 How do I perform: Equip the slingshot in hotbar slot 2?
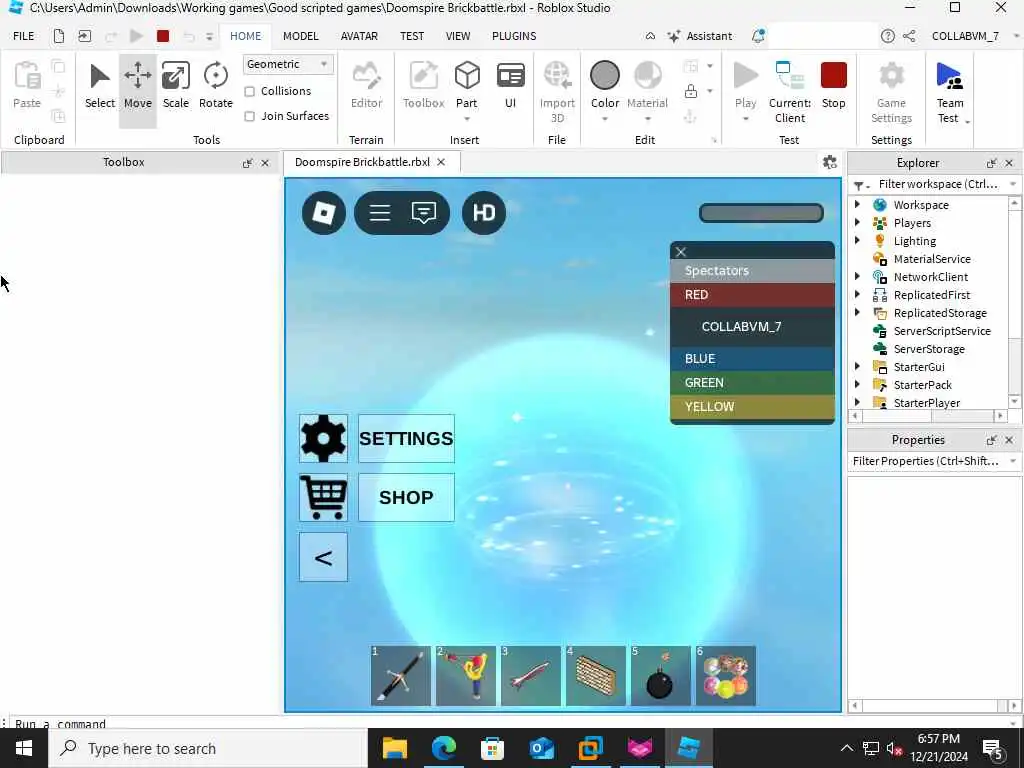pyautogui.click(x=466, y=676)
